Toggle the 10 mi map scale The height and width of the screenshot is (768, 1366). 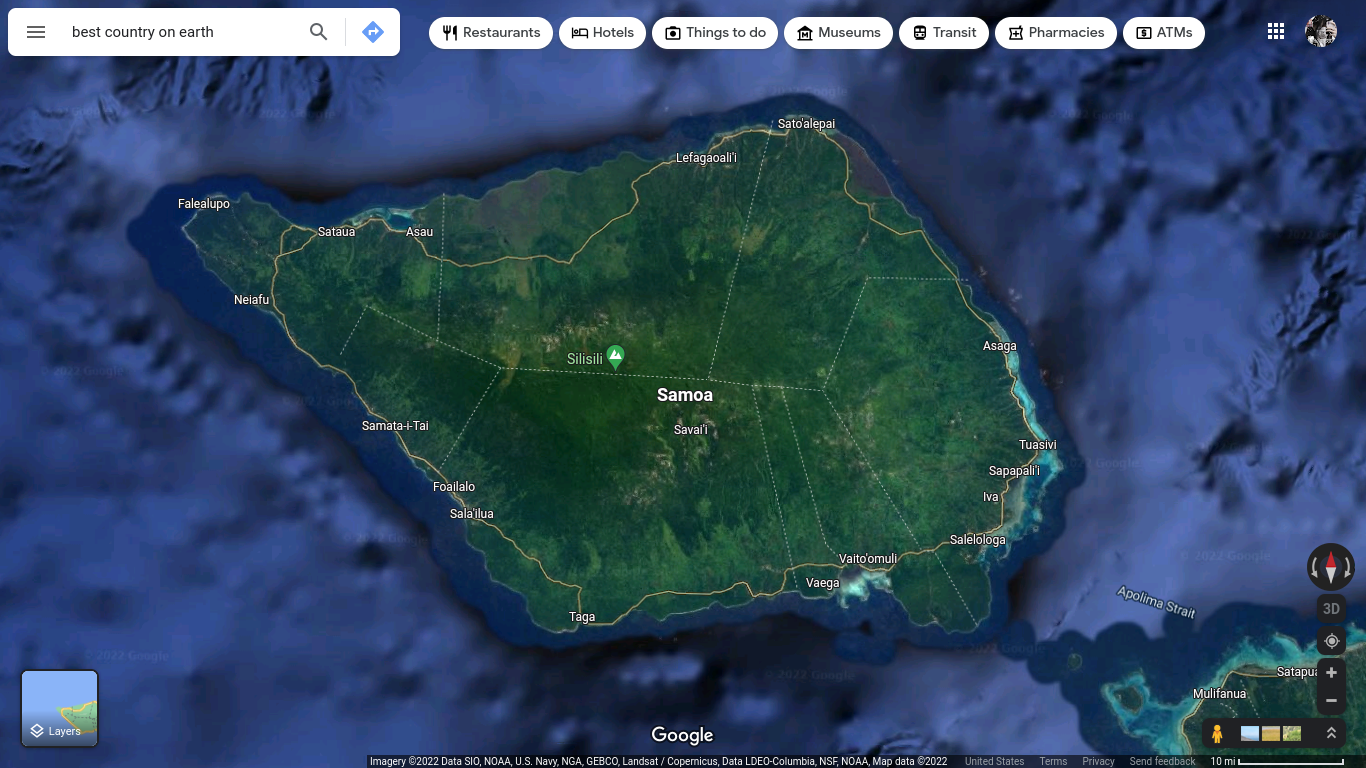pos(1277,762)
